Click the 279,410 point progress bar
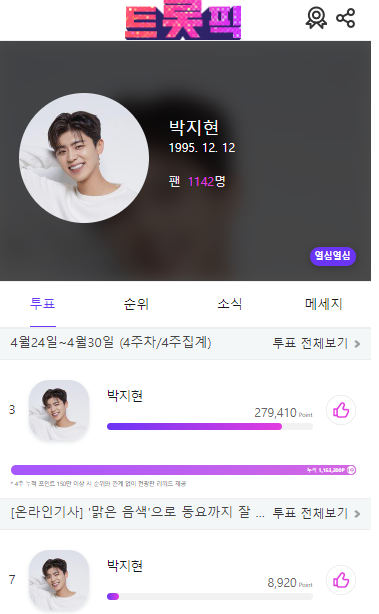This screenshot has width=379, height=614. [210, 426]
